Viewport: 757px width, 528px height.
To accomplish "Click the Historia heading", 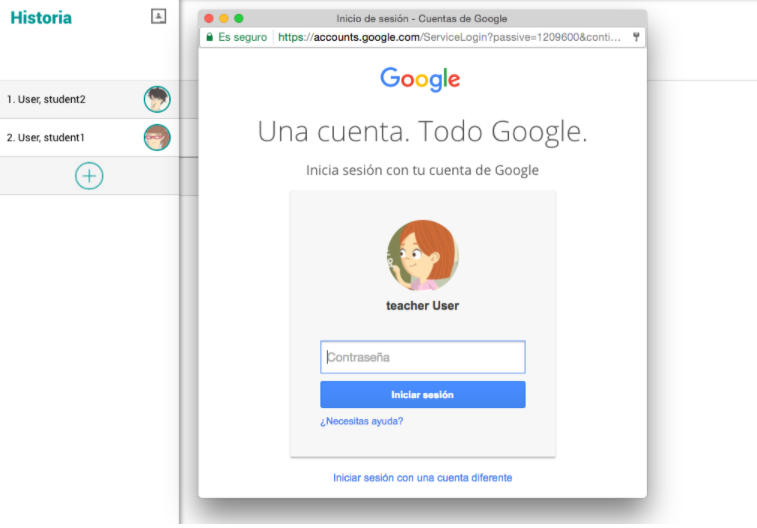I will click(x=41, y=18).
